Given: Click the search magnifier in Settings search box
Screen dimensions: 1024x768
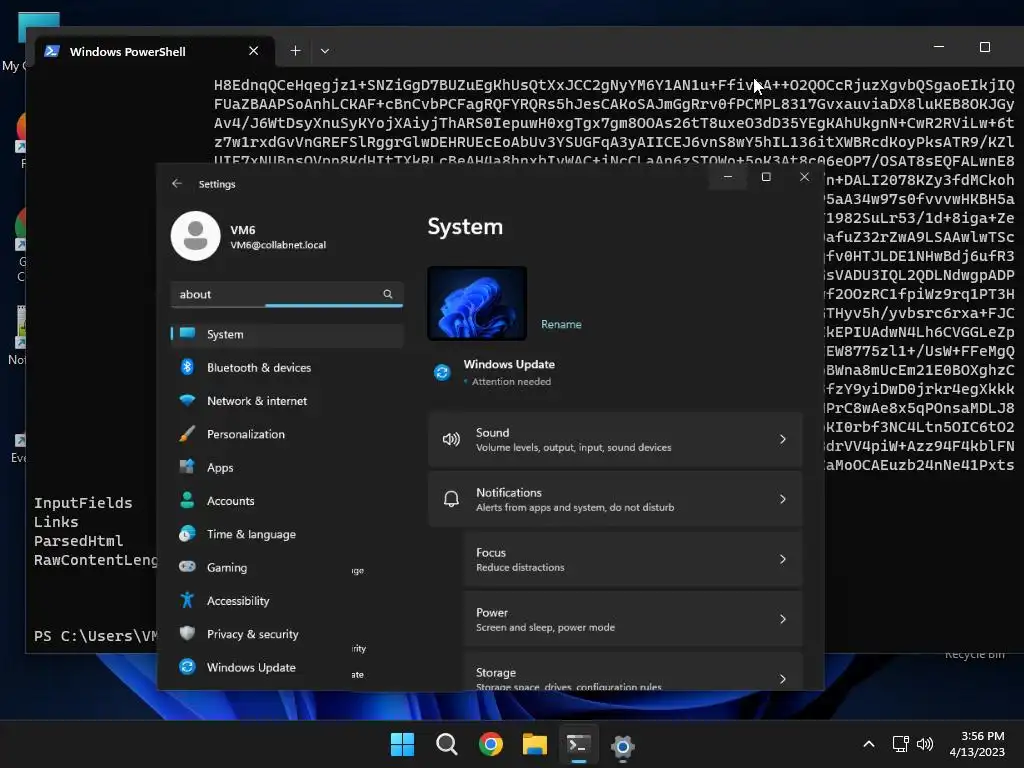Looking at the screenshot, I should [388, 294].
